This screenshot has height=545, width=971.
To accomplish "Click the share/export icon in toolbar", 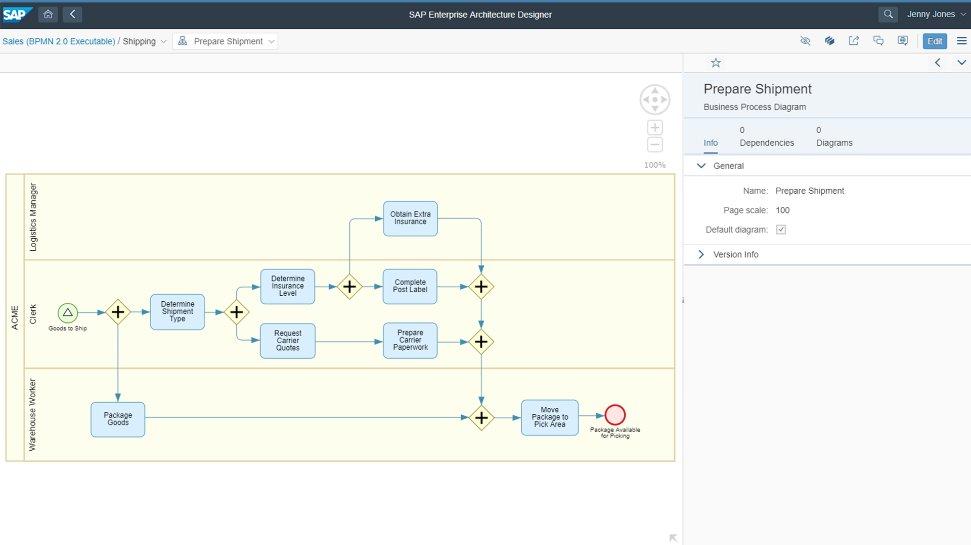I will (x=854, y=41).
